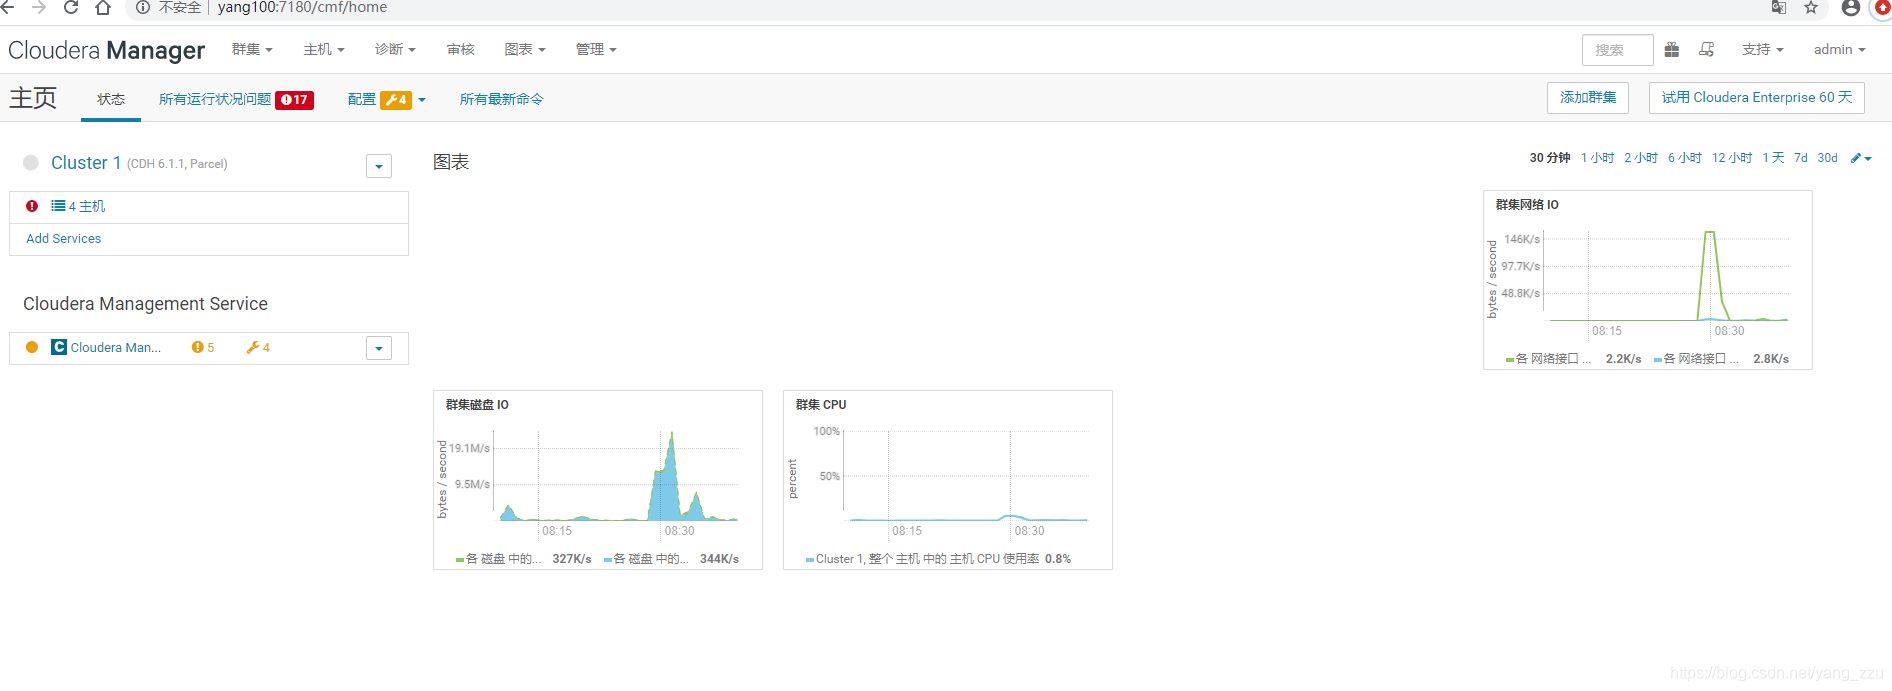1892x691 pixels.
Task: Open the 主机 menu
Action: [324, 49]
